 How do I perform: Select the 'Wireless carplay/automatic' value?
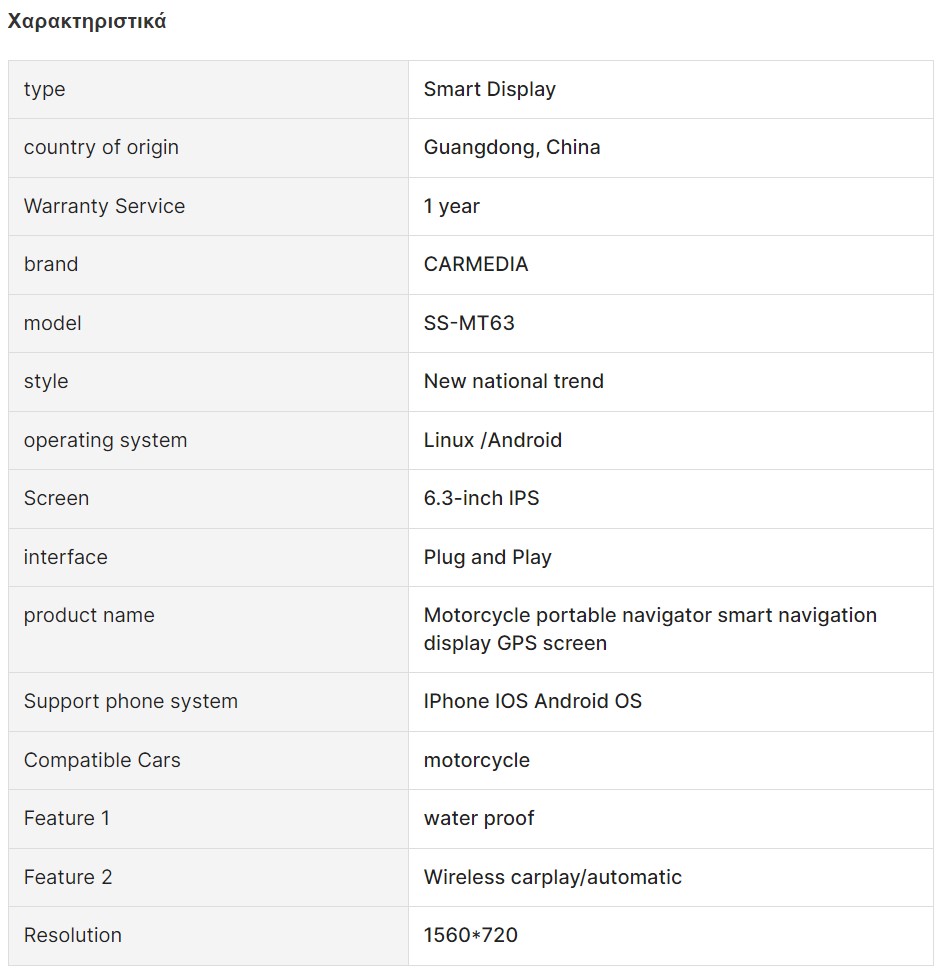[552, 877]
